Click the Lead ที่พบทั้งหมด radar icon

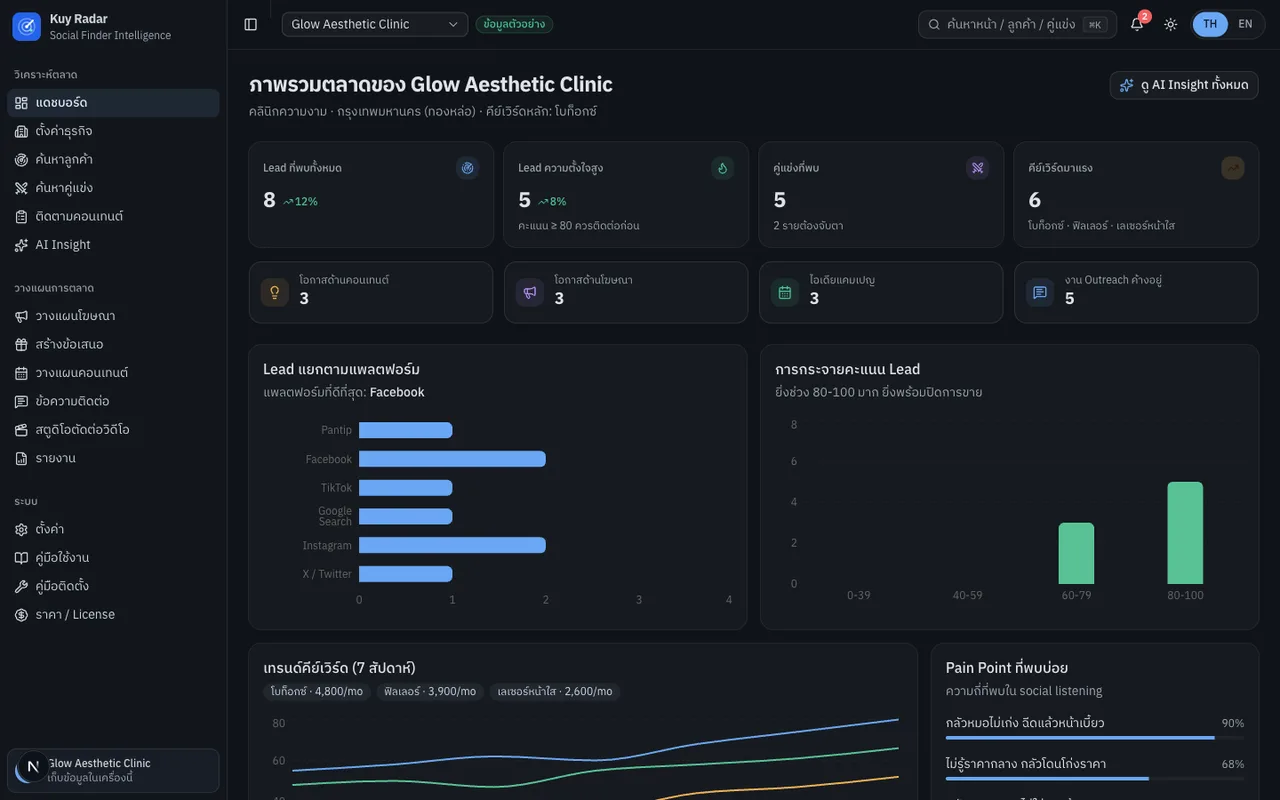tap(467, 168)
